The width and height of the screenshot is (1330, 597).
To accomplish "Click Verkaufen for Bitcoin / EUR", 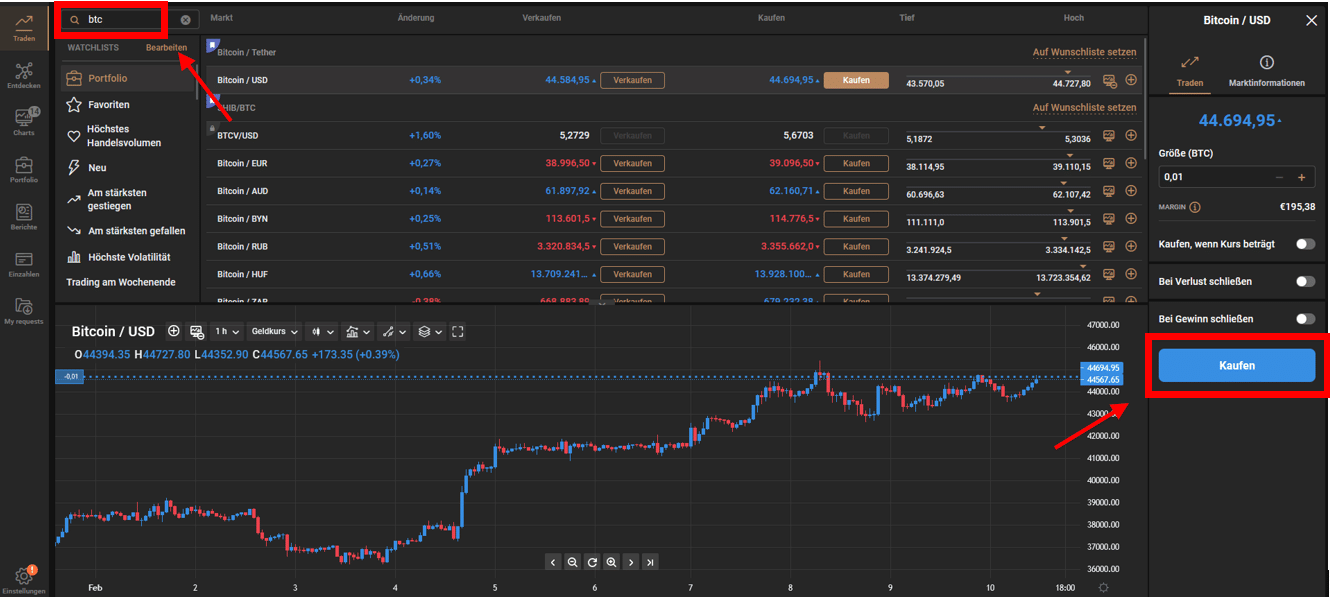I will (632, 163).
